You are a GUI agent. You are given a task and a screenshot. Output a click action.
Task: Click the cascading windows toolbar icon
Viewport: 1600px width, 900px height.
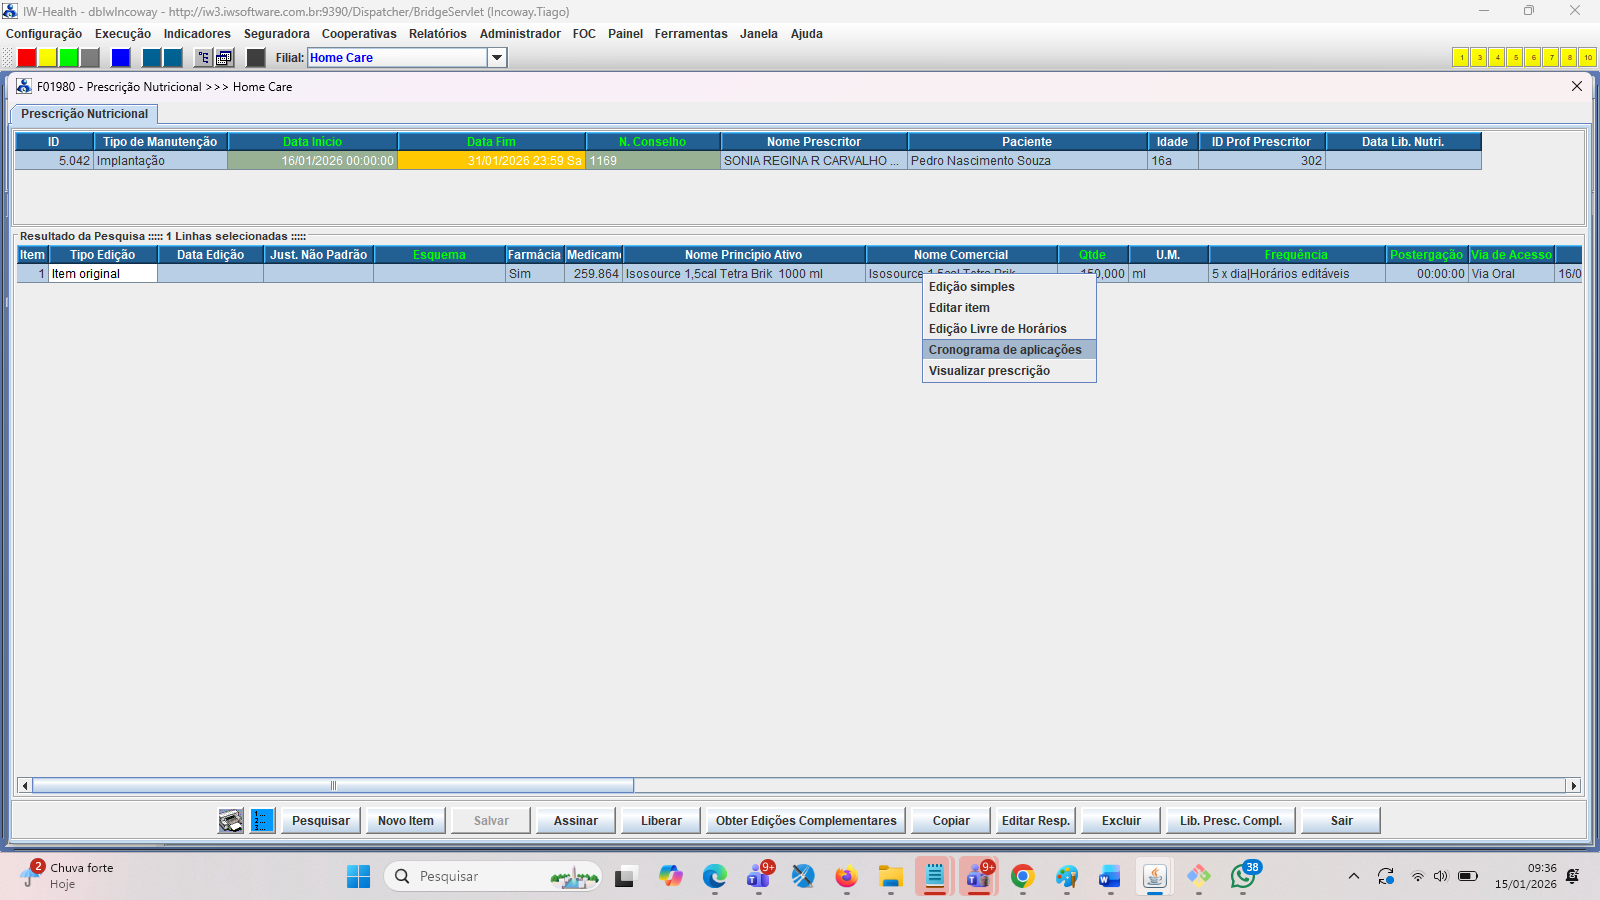pos(224,58)
